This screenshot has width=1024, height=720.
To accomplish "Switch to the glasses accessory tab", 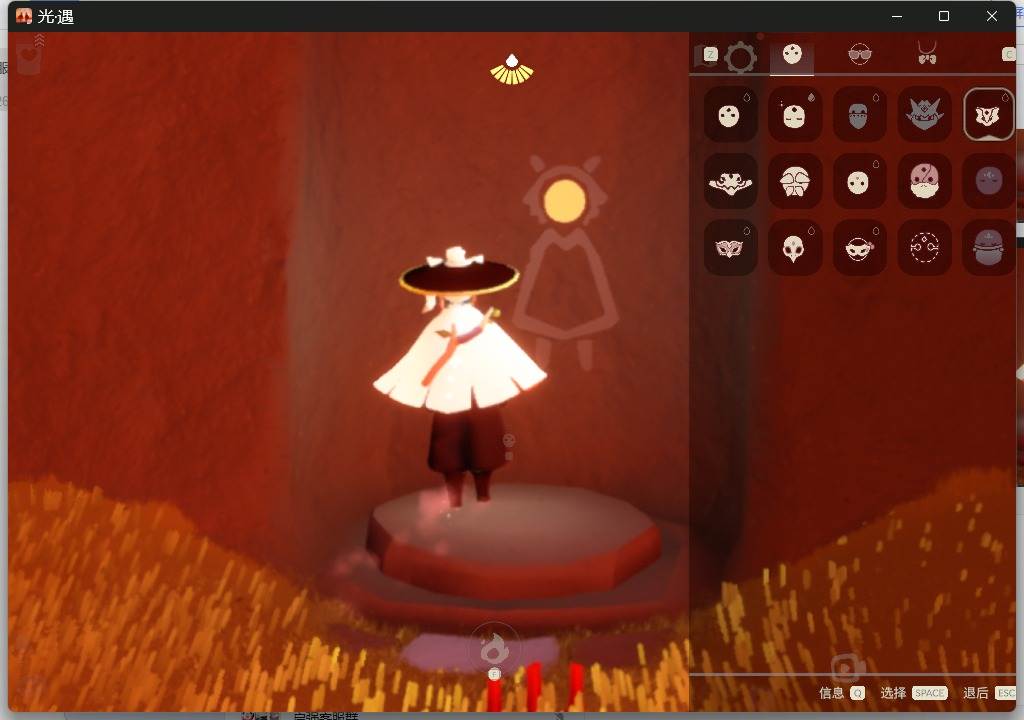I will point(859,54).
